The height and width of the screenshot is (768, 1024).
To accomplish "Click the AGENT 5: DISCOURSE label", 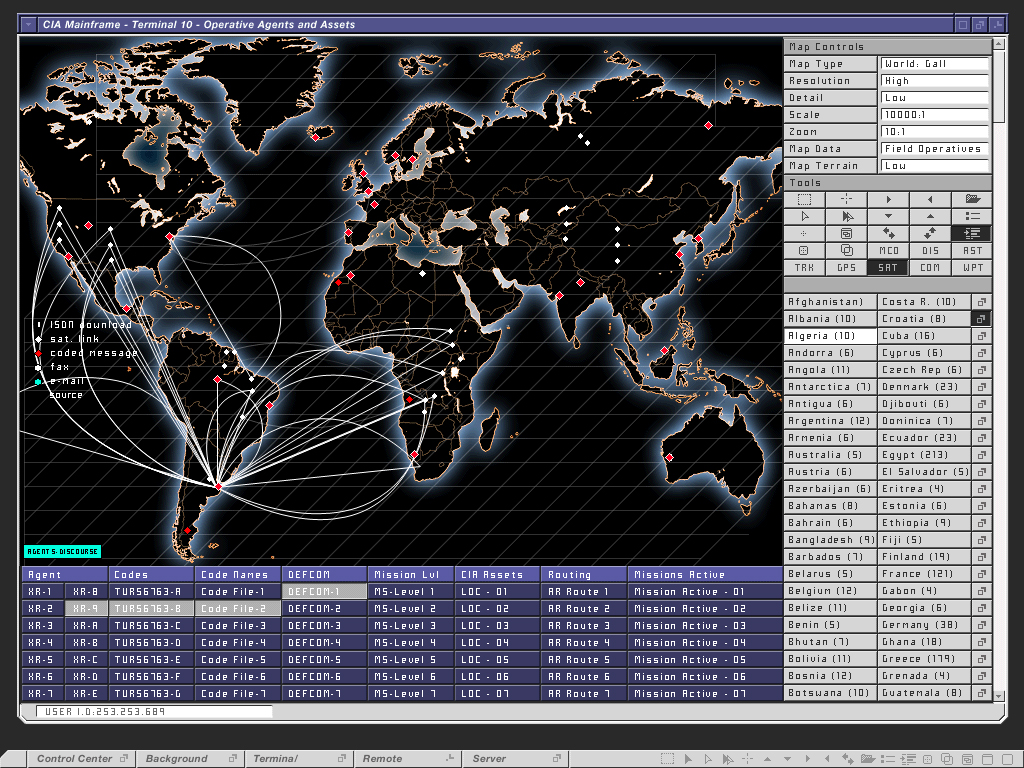I will tap(62, 551).
